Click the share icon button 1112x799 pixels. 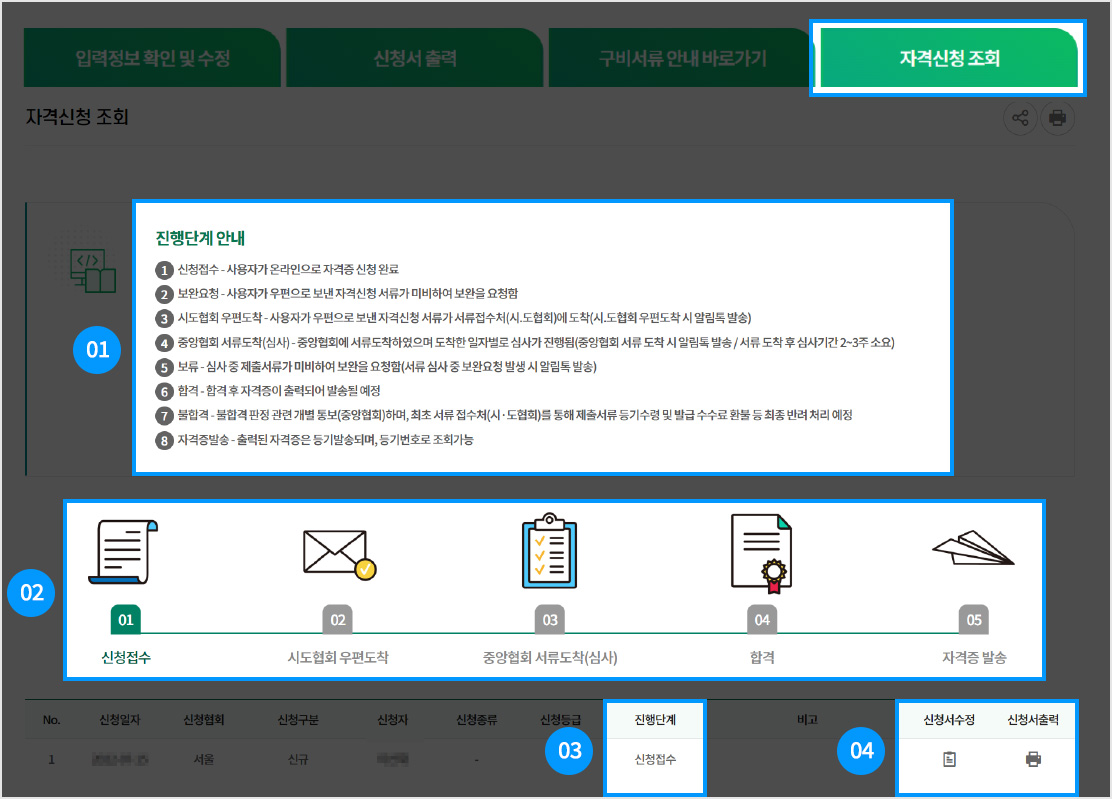1020,118
